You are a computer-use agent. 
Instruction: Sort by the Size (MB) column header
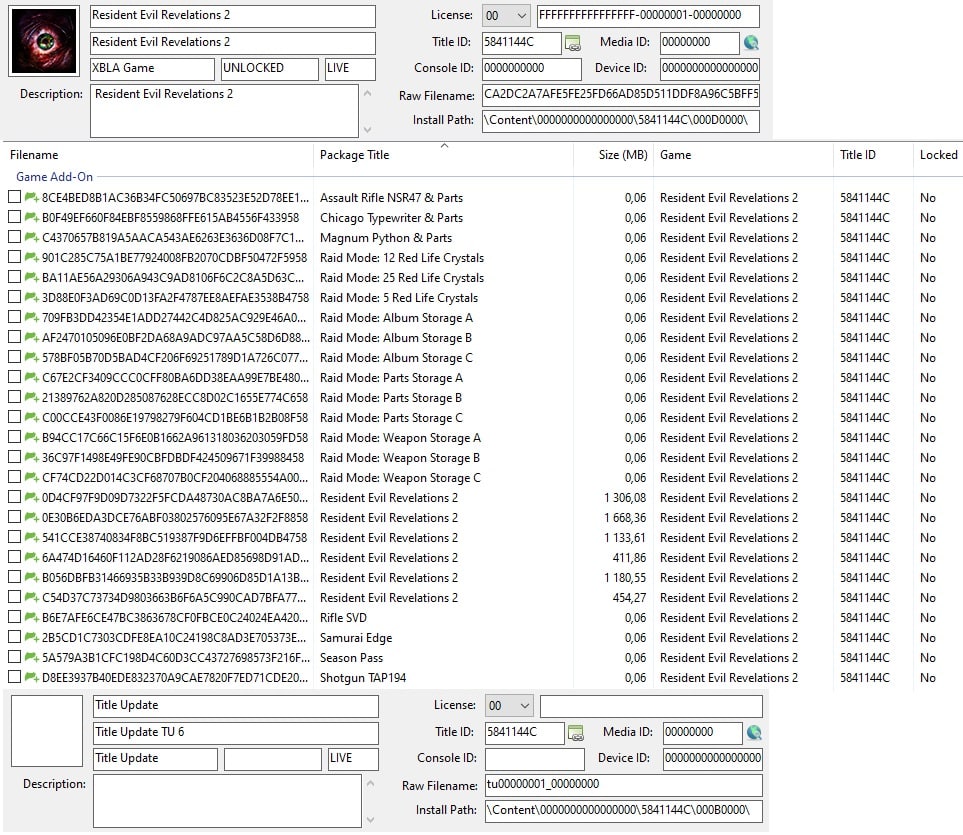[623, 155]
